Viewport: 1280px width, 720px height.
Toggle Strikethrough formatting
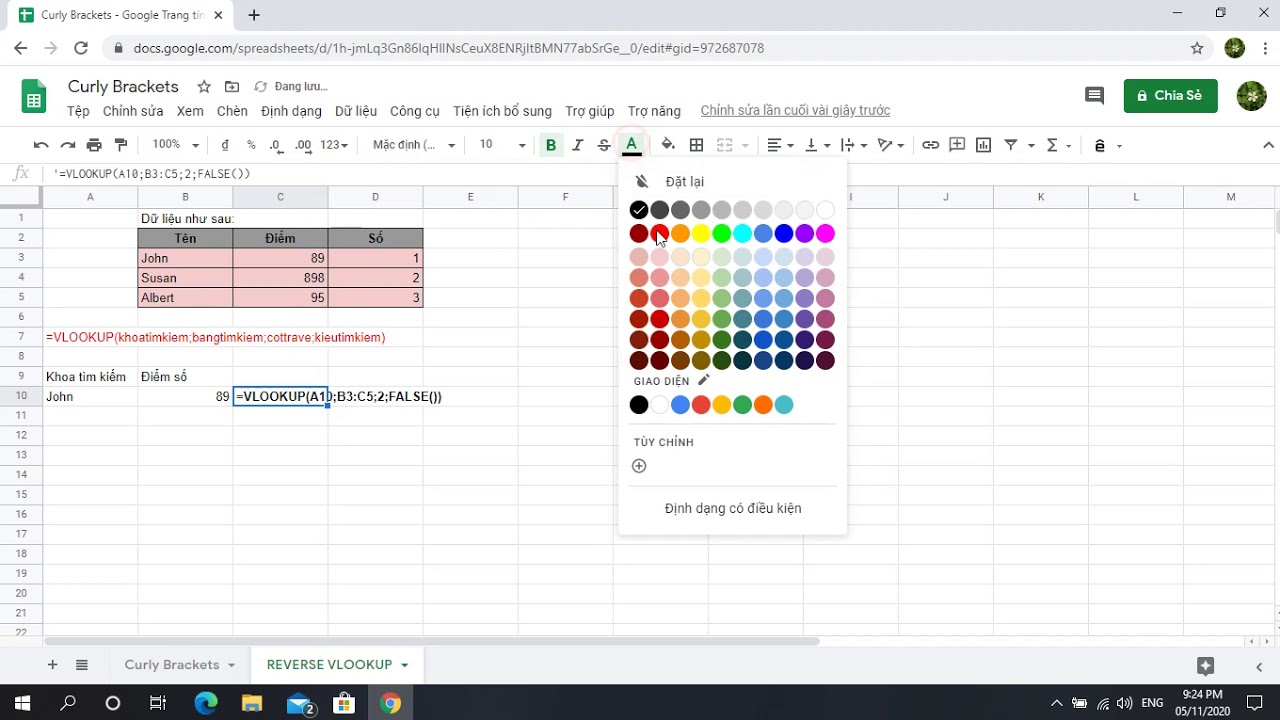604,145
